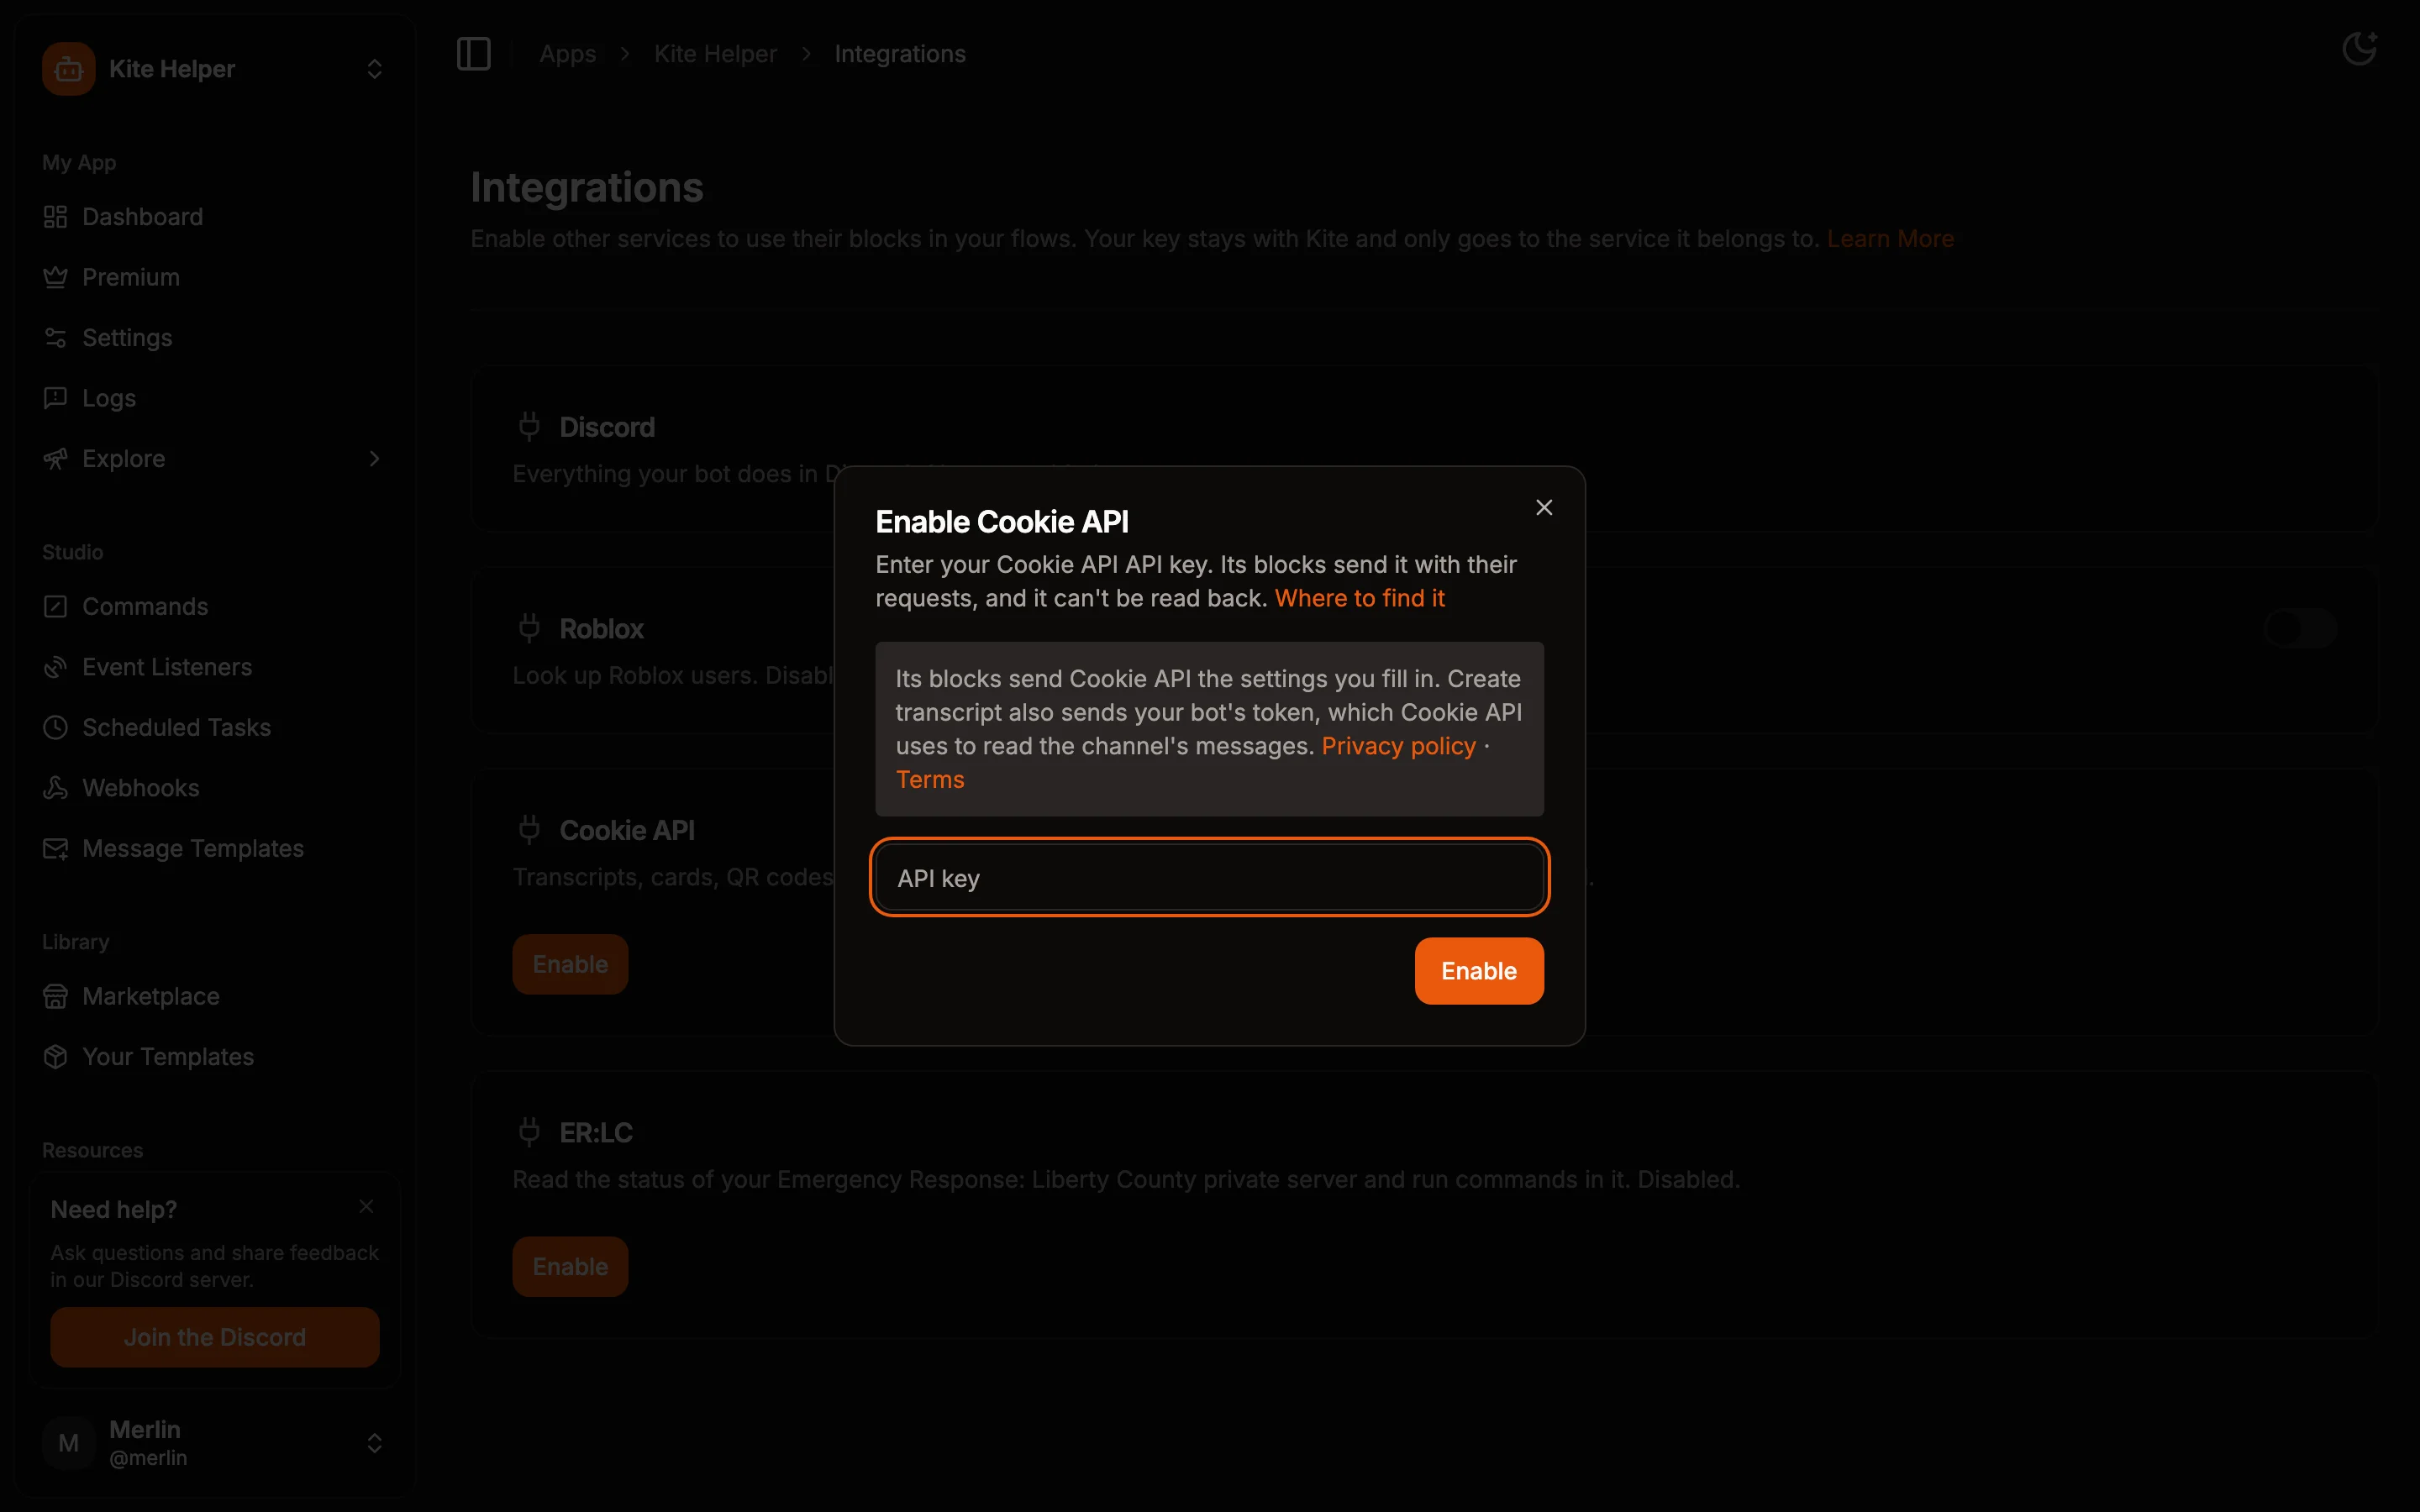The width and height of the screenshot is (2420, 1512).
Task: Click the Your Templates box icon
Action: pos(55,1057)
